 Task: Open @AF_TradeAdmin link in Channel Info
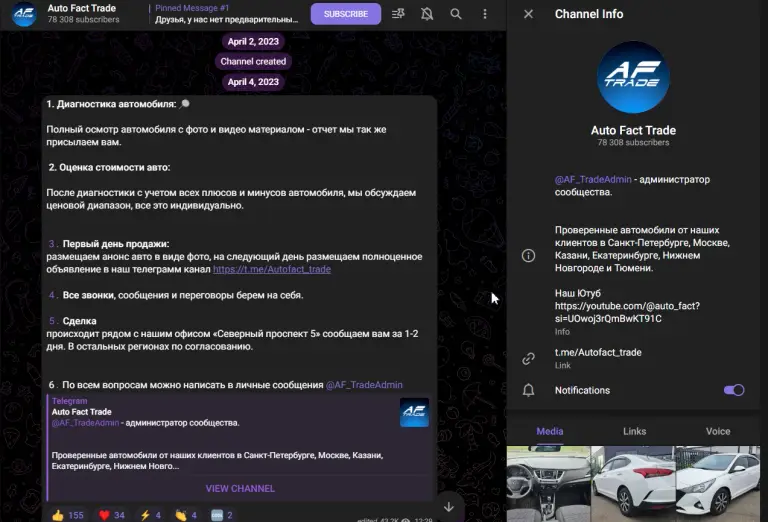pos(593,180)
